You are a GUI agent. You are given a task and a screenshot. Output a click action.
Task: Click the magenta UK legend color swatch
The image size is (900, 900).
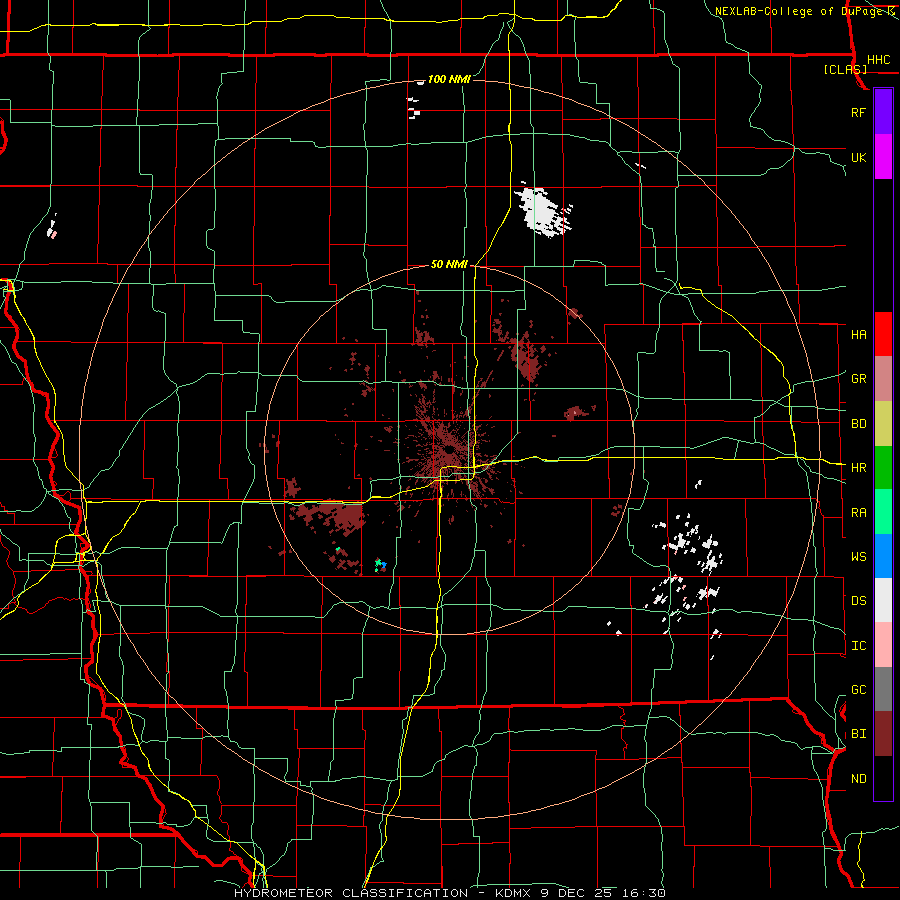pyautogui.click(x=883, y=157)
